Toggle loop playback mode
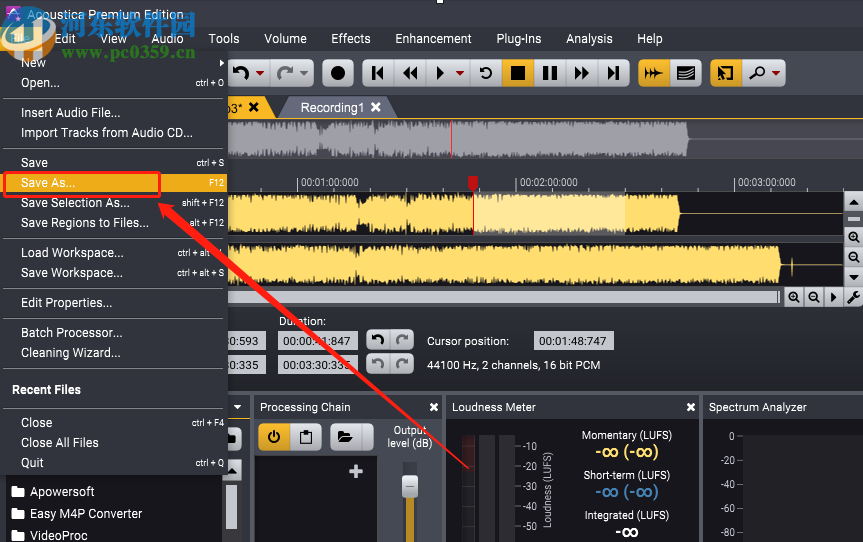Screen dimensions: 863x542 click(485, 73)
